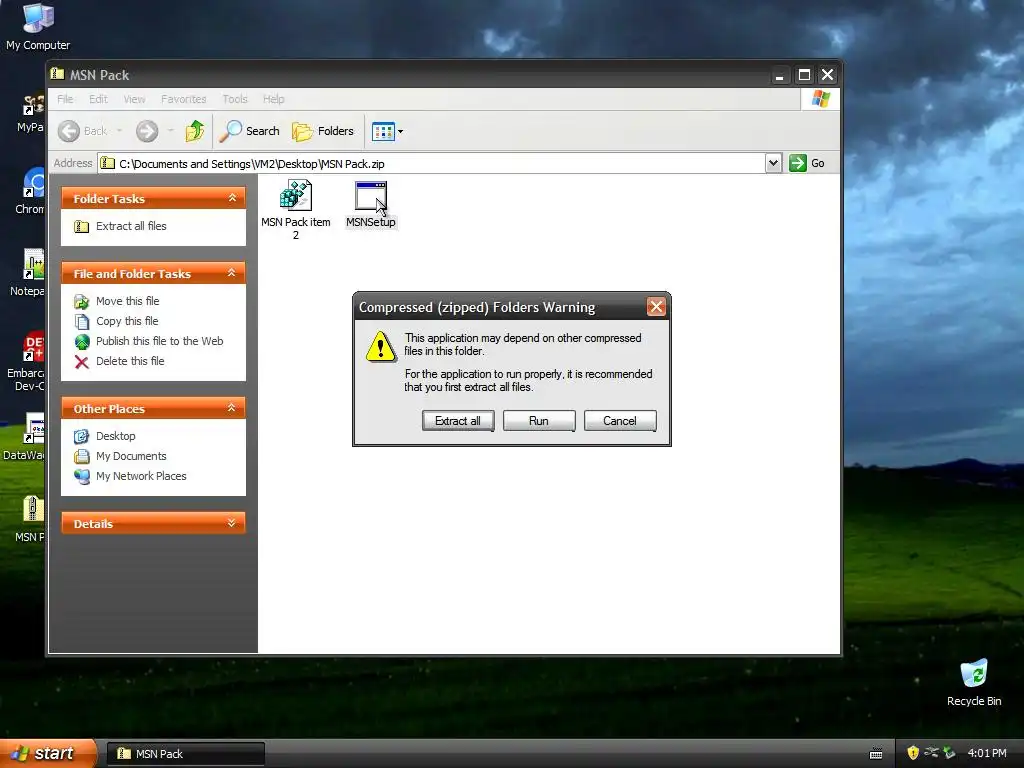
Task: Select the Embarcadero Dev-C++ desktop shortcut
Action: [x=27, y=362]
